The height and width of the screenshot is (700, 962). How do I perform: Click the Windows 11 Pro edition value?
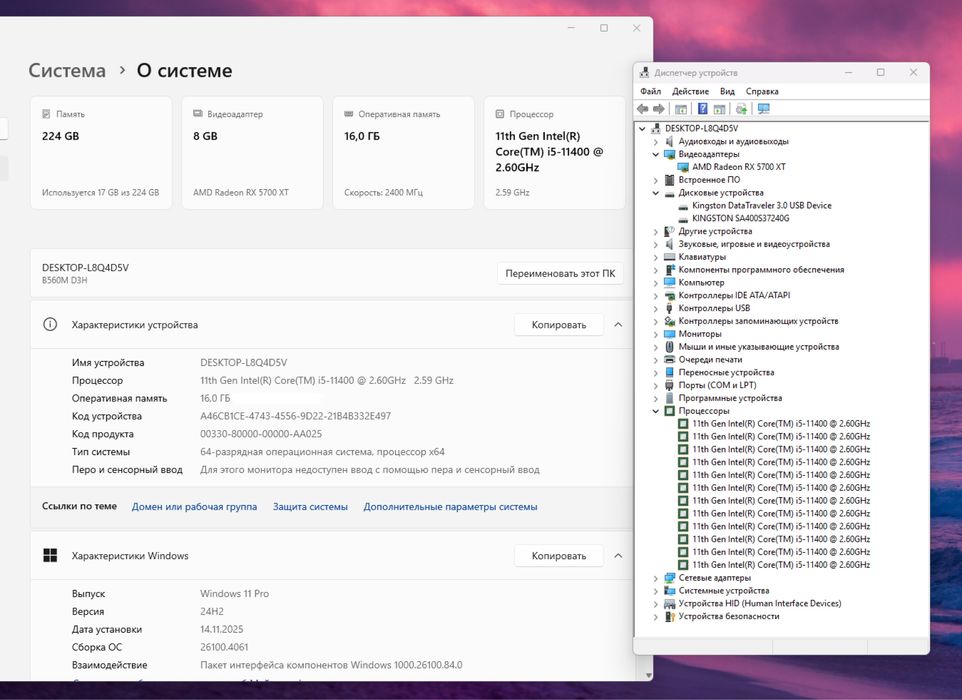pyautogui.click(x=234, y=594)
